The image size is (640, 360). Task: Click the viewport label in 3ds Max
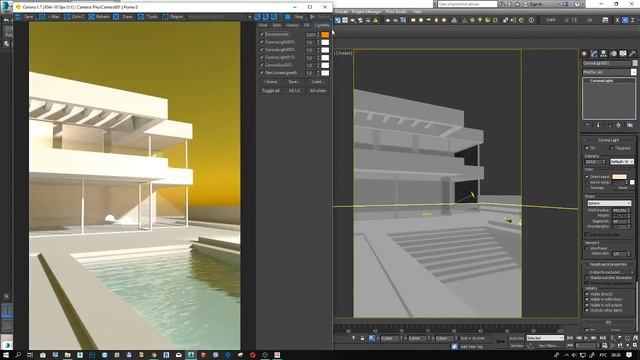click(x=344, y=53)
